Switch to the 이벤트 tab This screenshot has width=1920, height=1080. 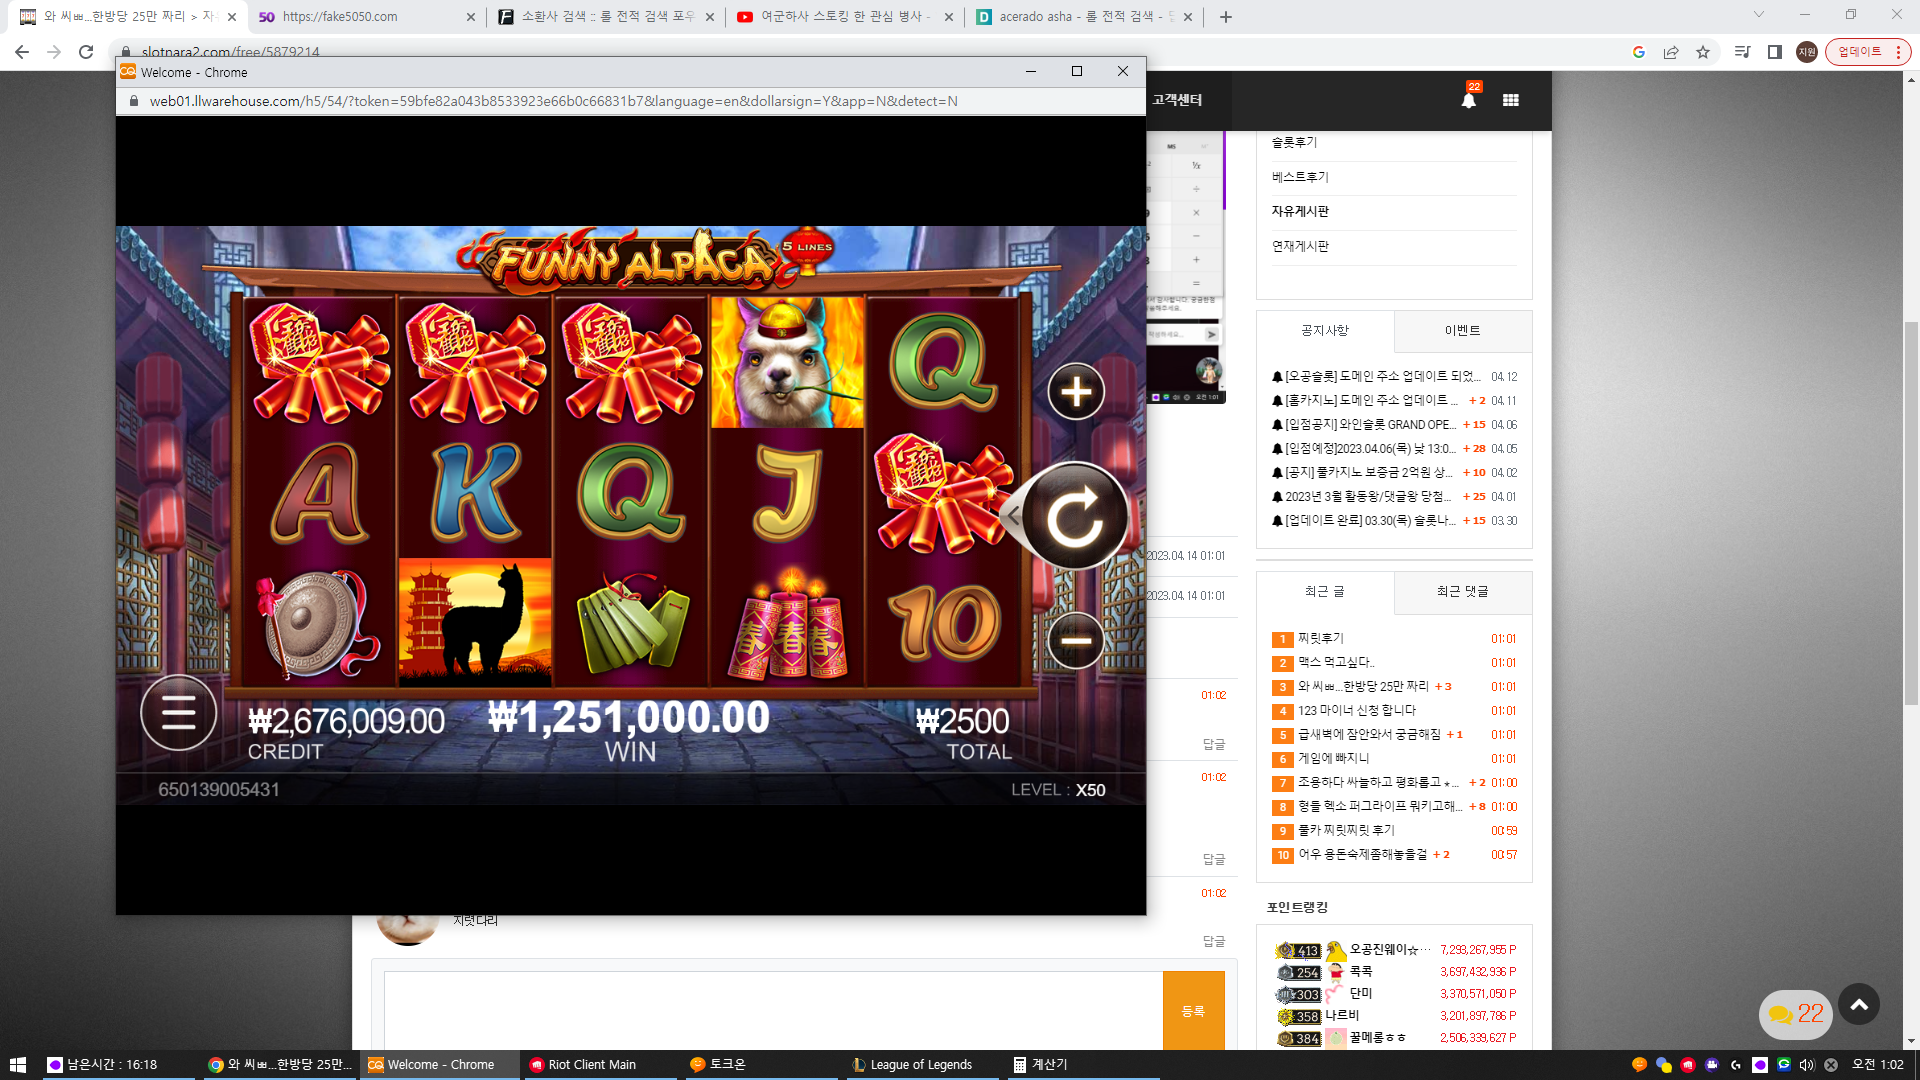click(x=1463, y=331)
